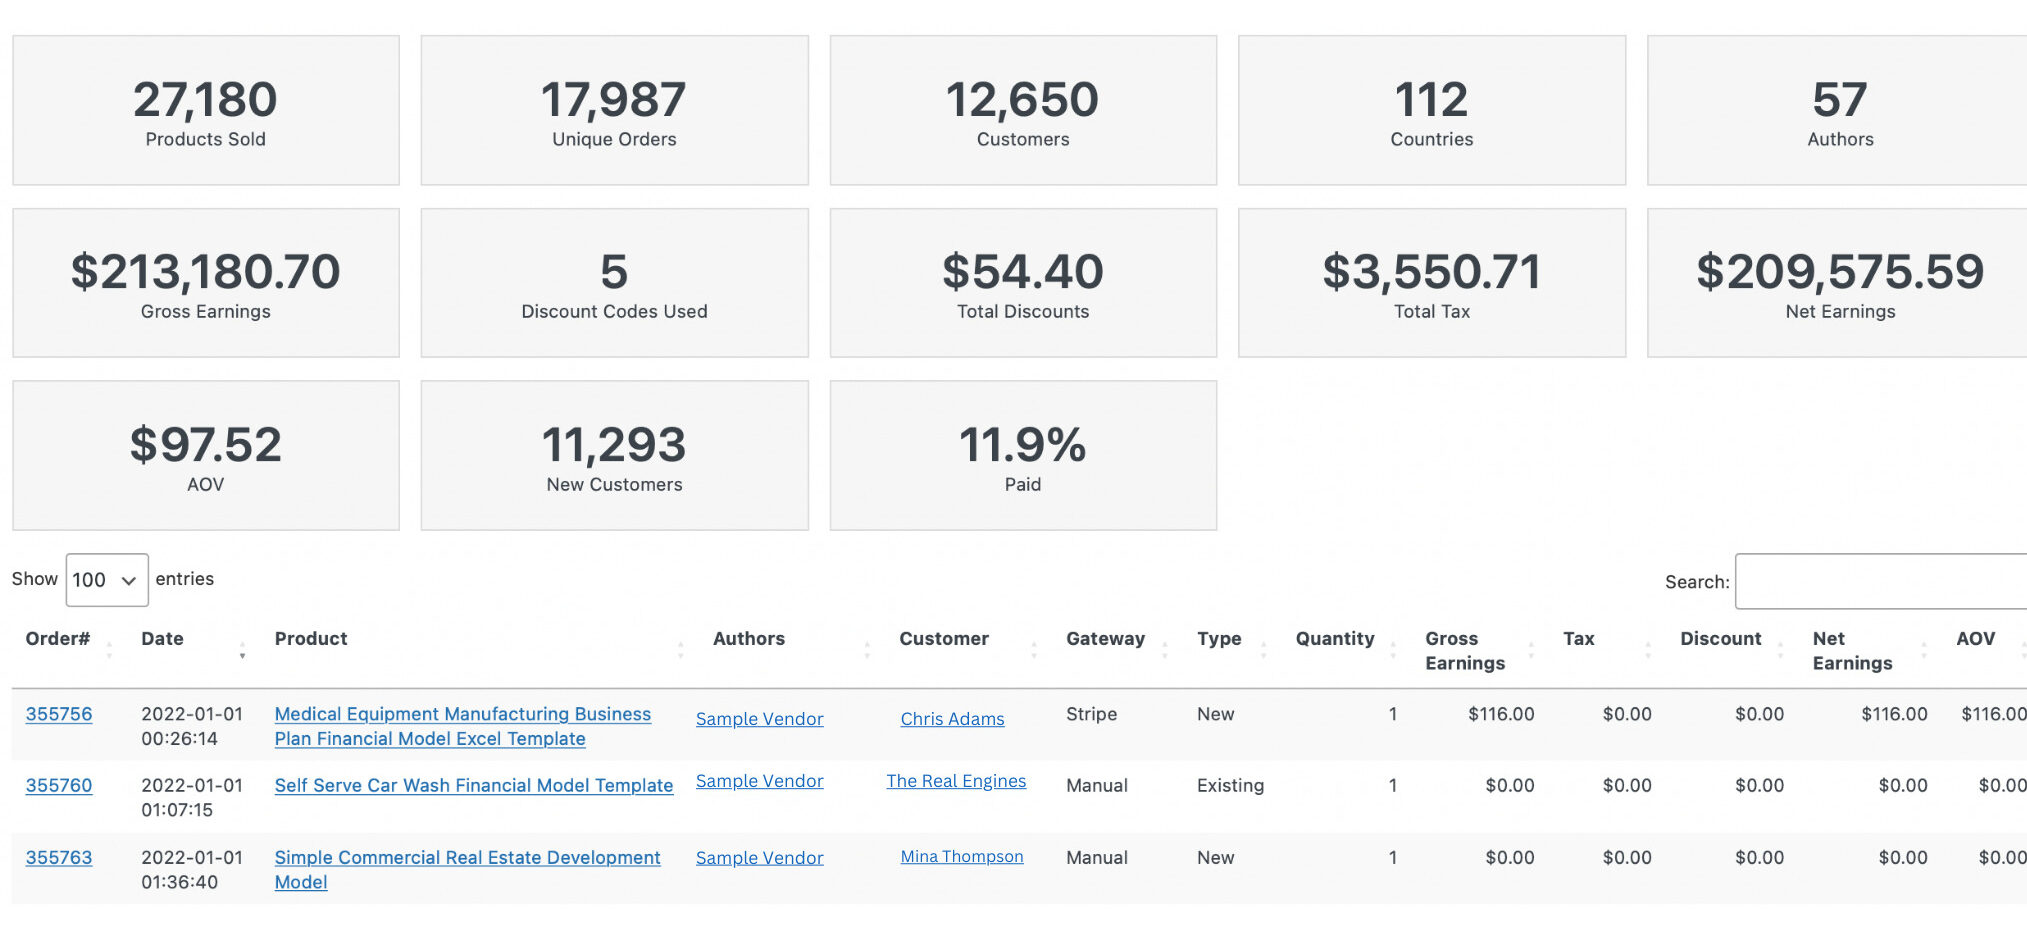Click the $209,575.59 Net Earnings card

[x=1838, y=283]
